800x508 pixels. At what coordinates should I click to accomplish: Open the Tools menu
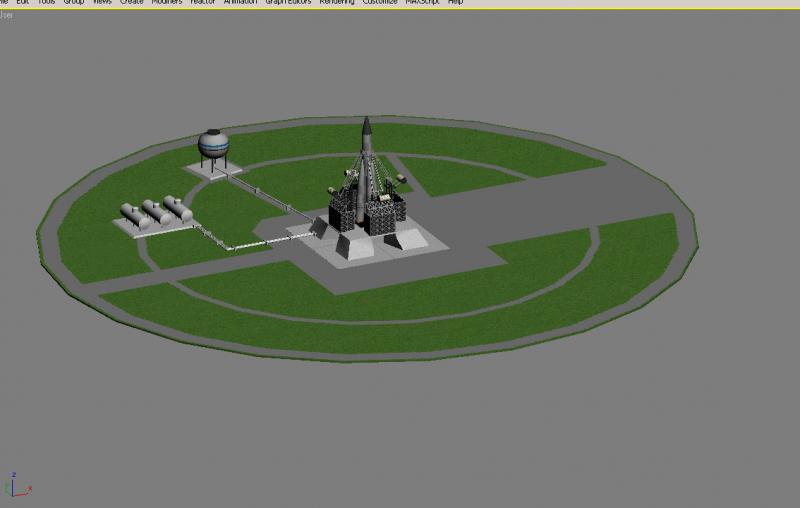pos(46,2)
